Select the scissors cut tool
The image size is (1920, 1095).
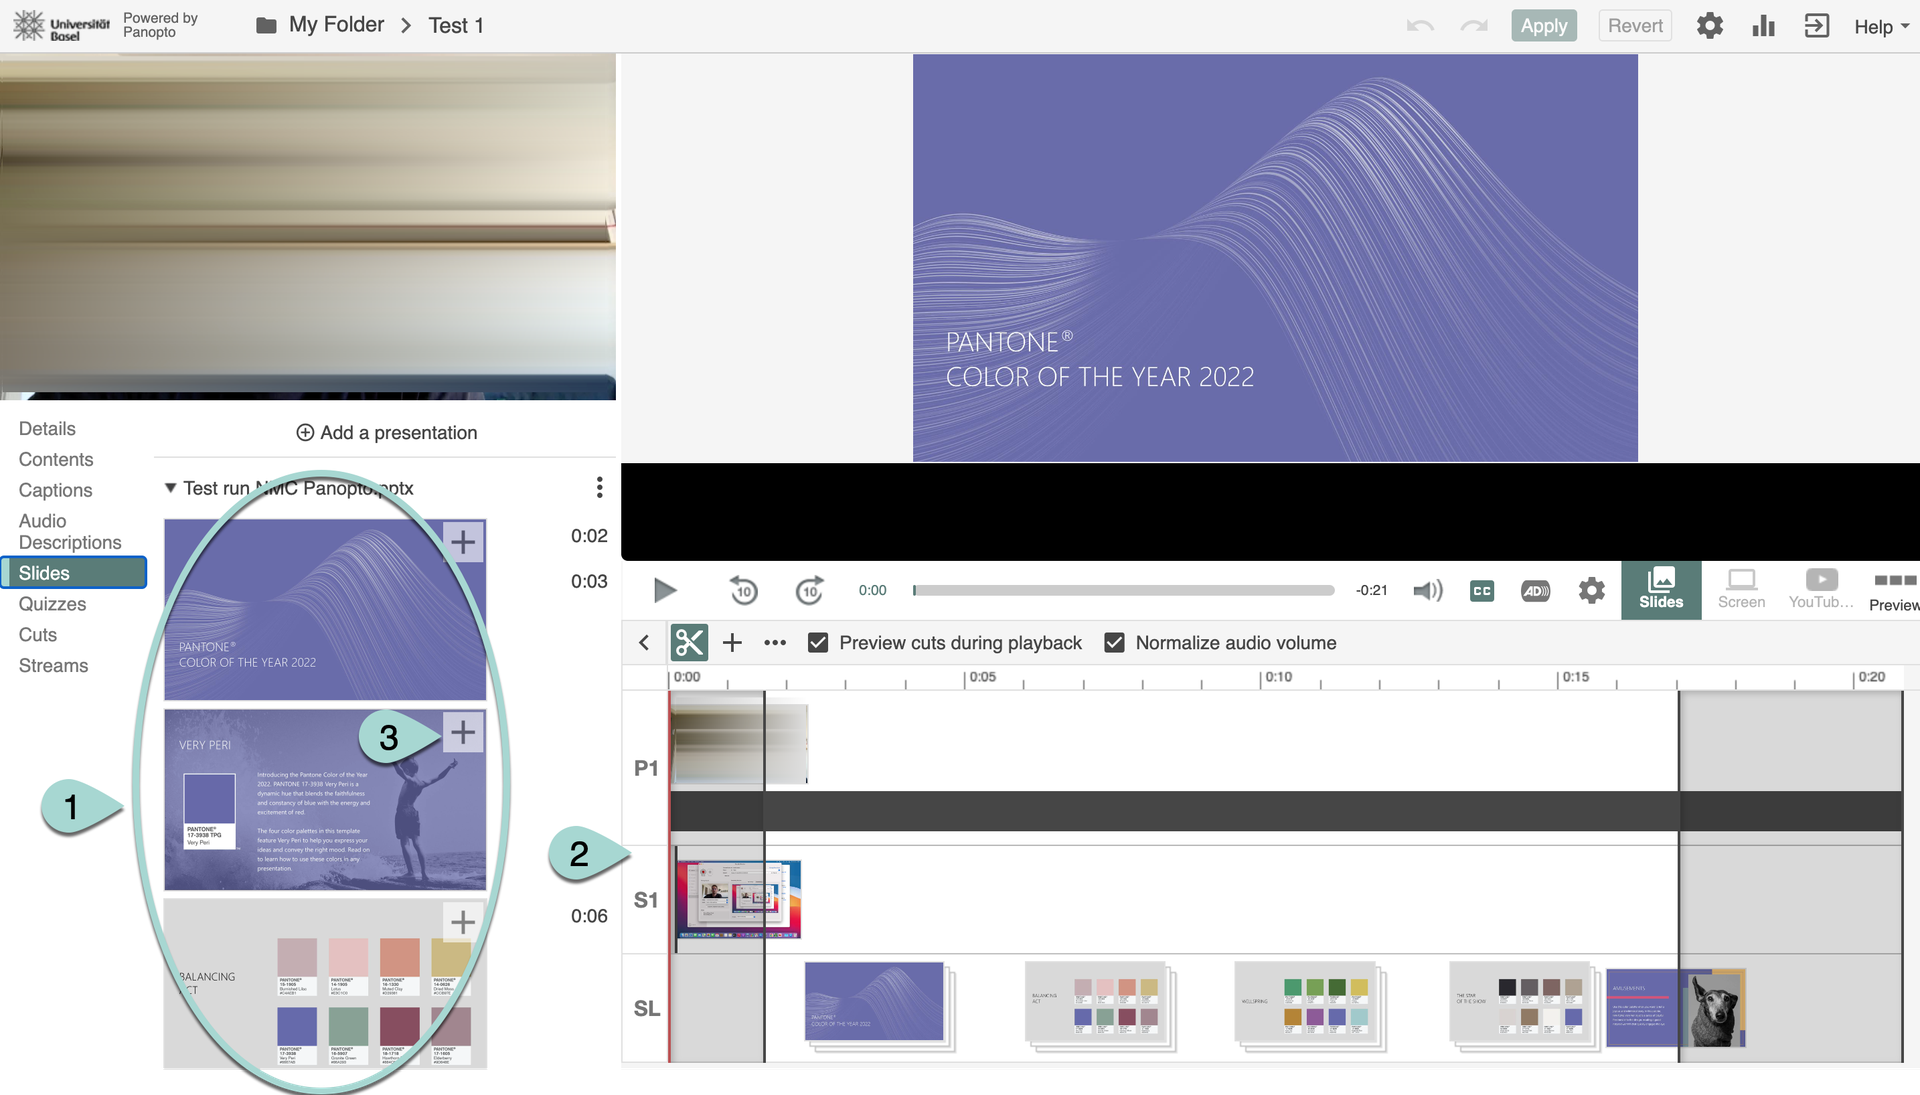coord(689,643)
